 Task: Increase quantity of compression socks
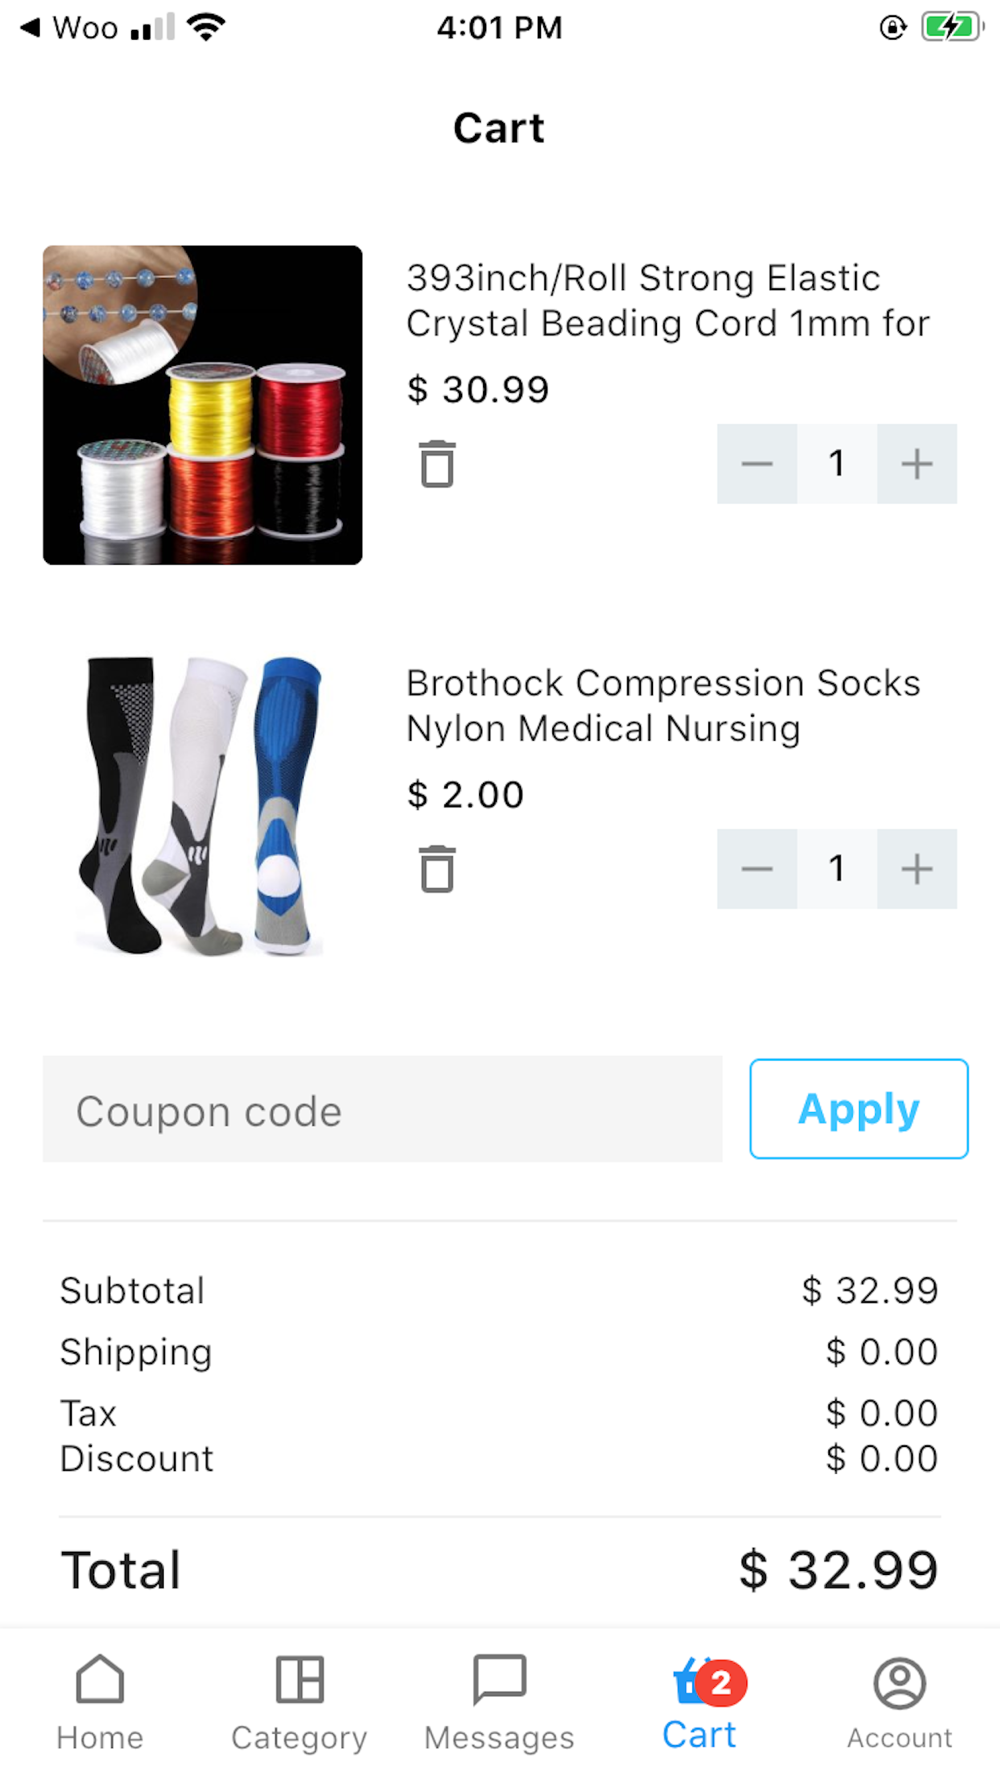click(x=917, y=869)
